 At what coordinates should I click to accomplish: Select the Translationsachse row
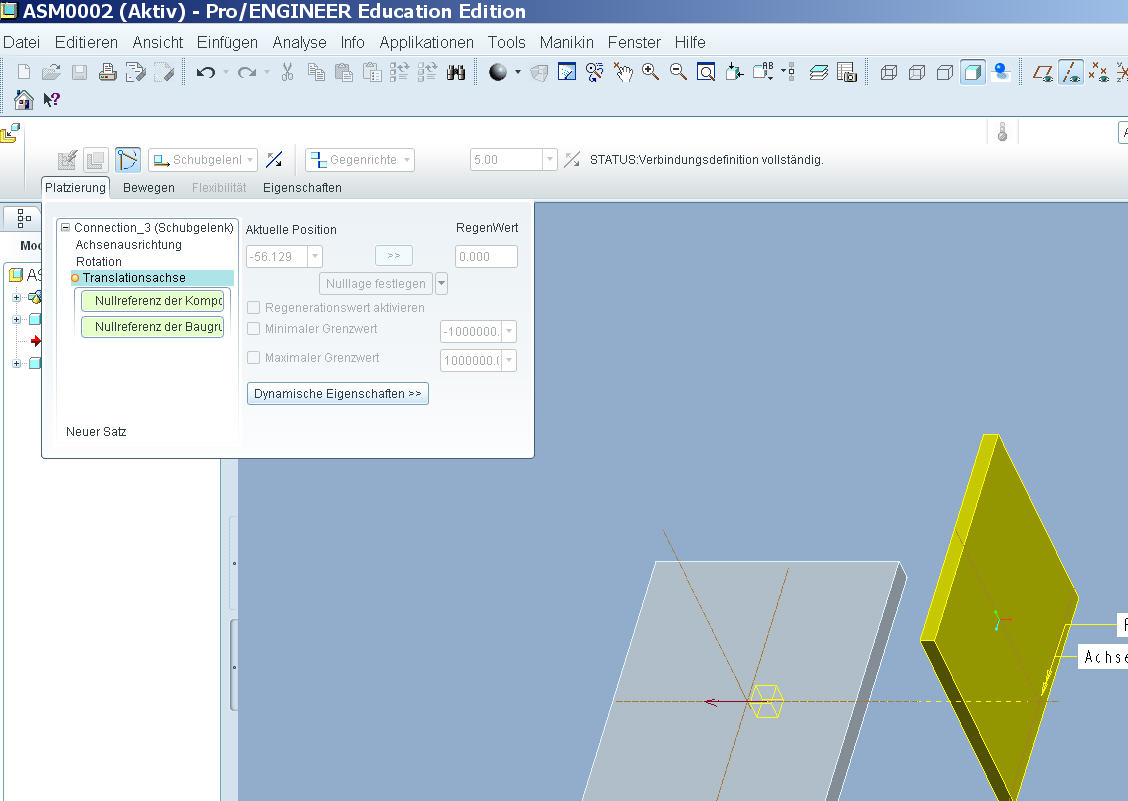tap(153, 278)
